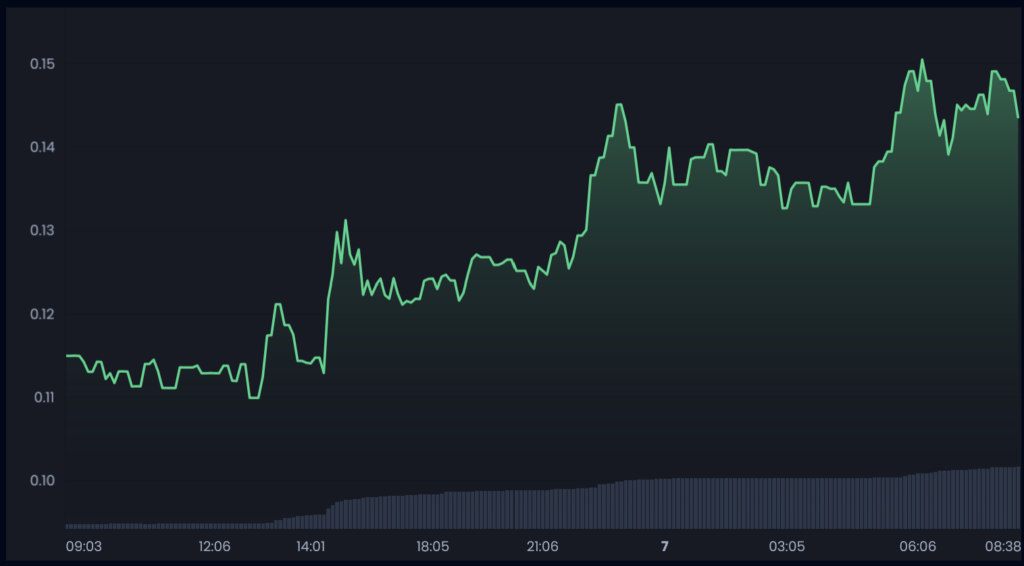Select the 12:06 time axis marker

[x=214, y=546]
